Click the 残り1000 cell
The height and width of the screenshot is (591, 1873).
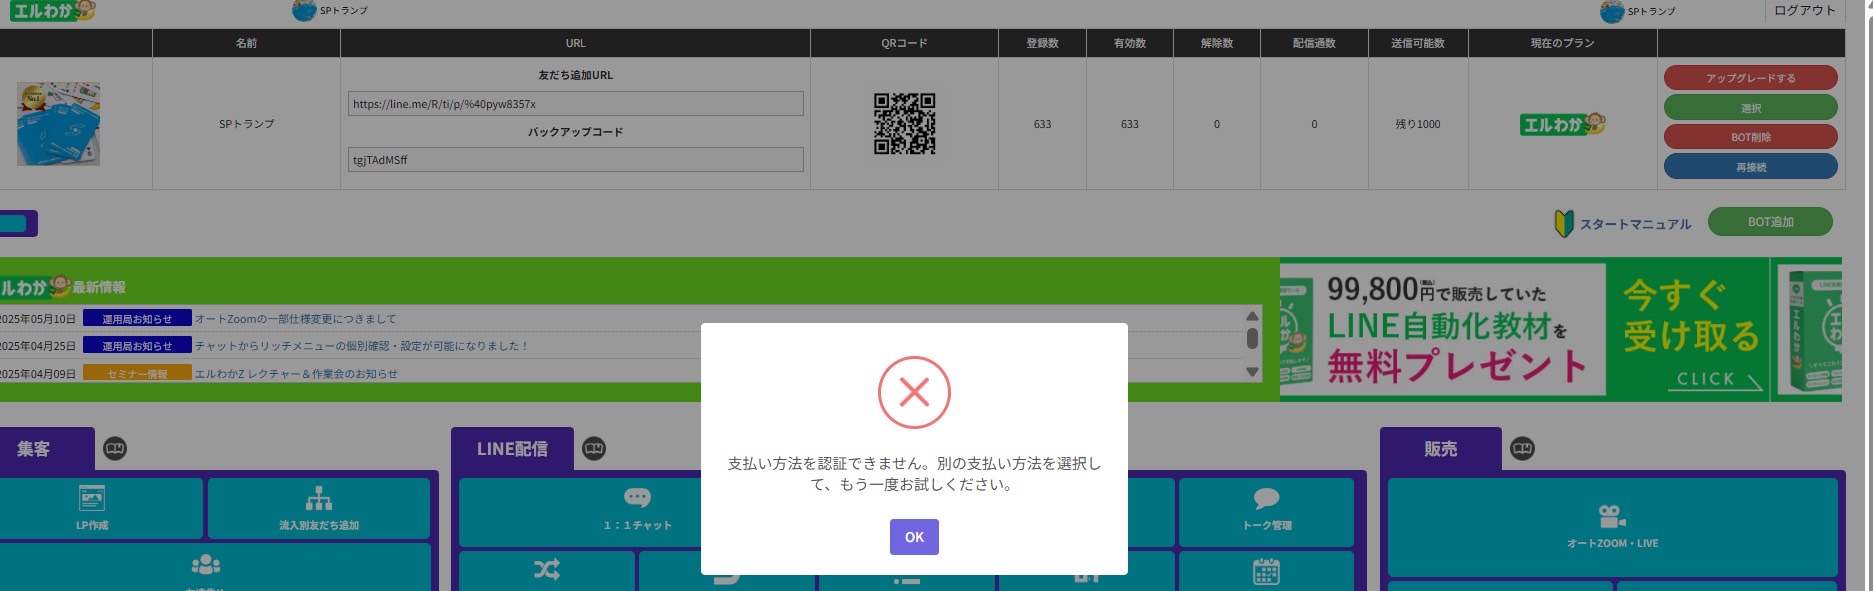pos(1418,124)
